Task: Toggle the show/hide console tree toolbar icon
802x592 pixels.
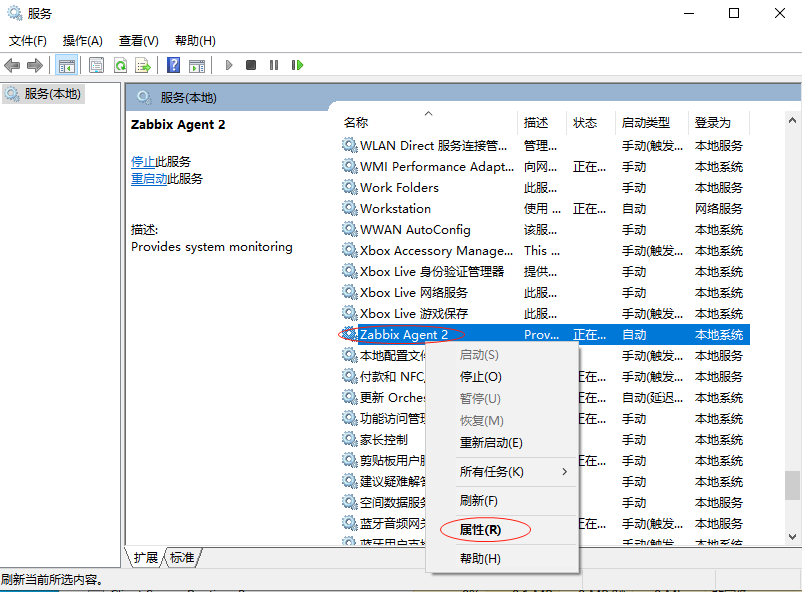Action: (x=67, y=65)
